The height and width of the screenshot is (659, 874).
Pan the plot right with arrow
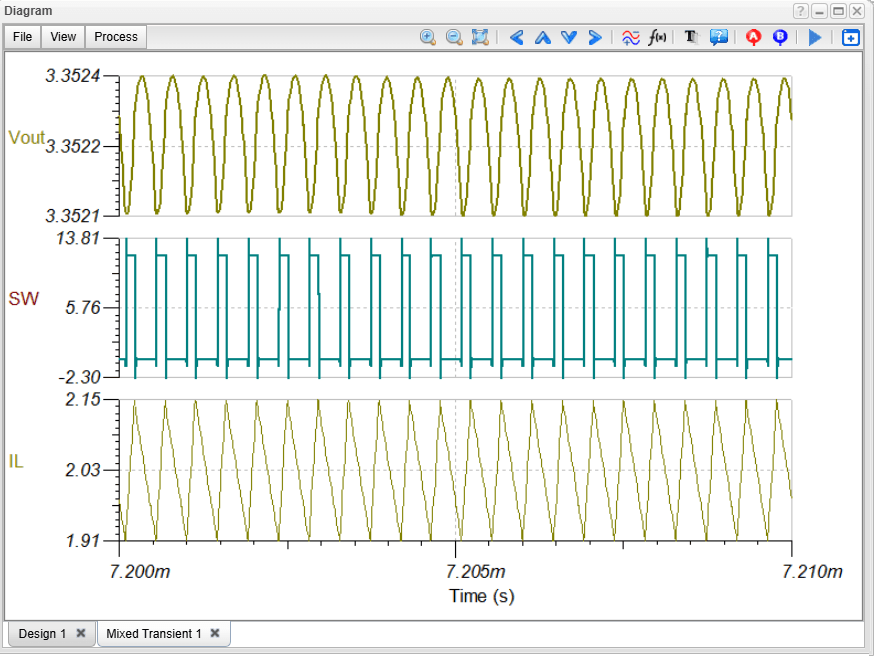point(595,37)
